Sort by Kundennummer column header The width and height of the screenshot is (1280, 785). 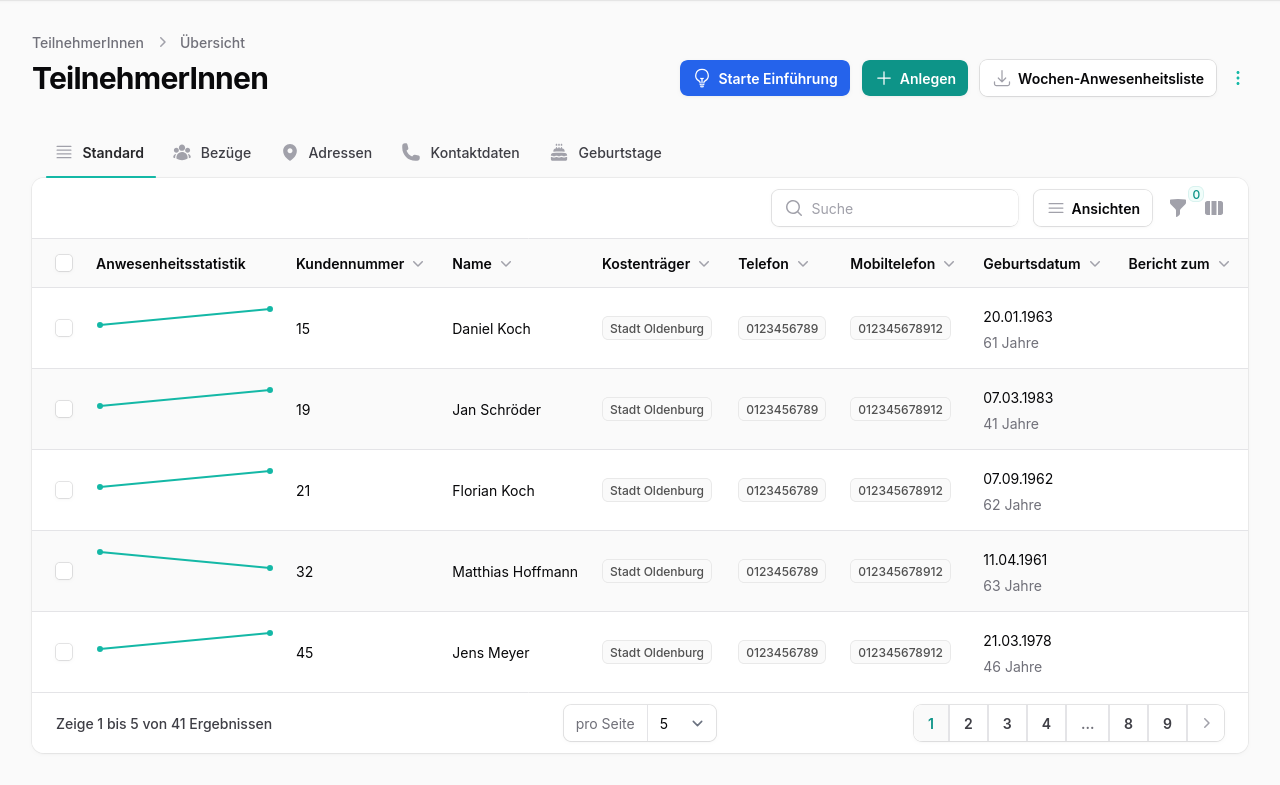(x=360, y=264)
